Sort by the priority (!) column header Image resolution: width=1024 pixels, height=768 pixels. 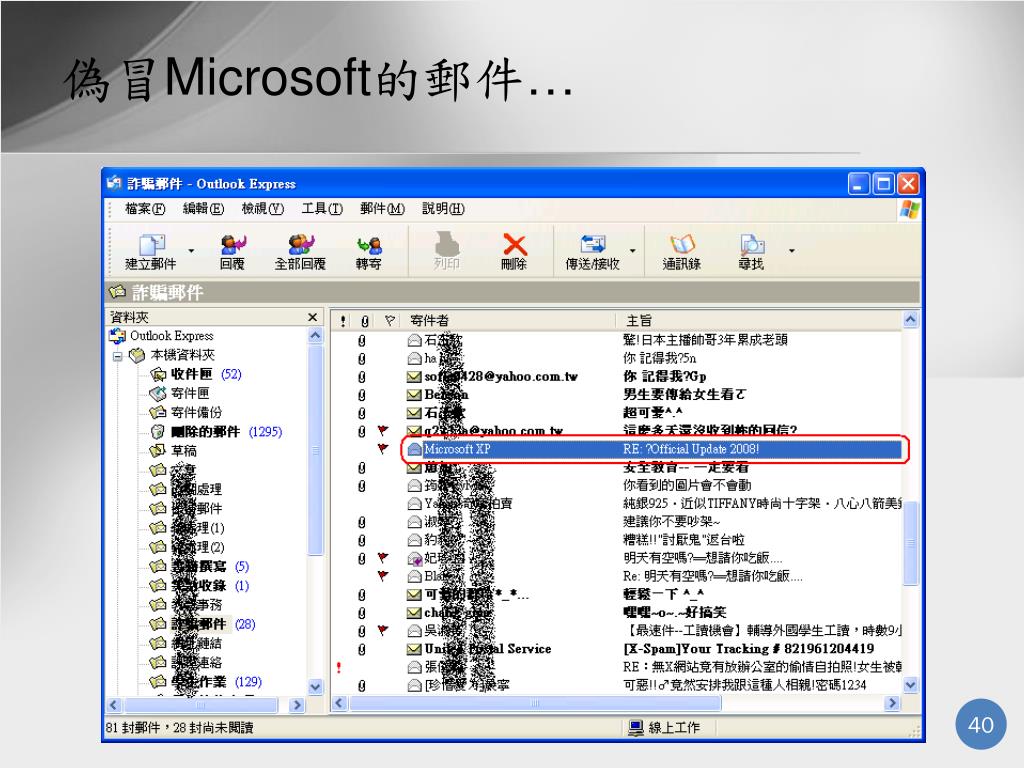(343, 321)
